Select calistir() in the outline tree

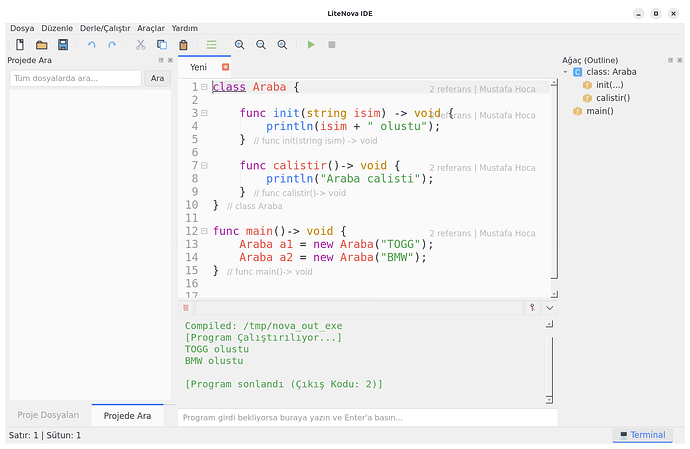point(612,98)
